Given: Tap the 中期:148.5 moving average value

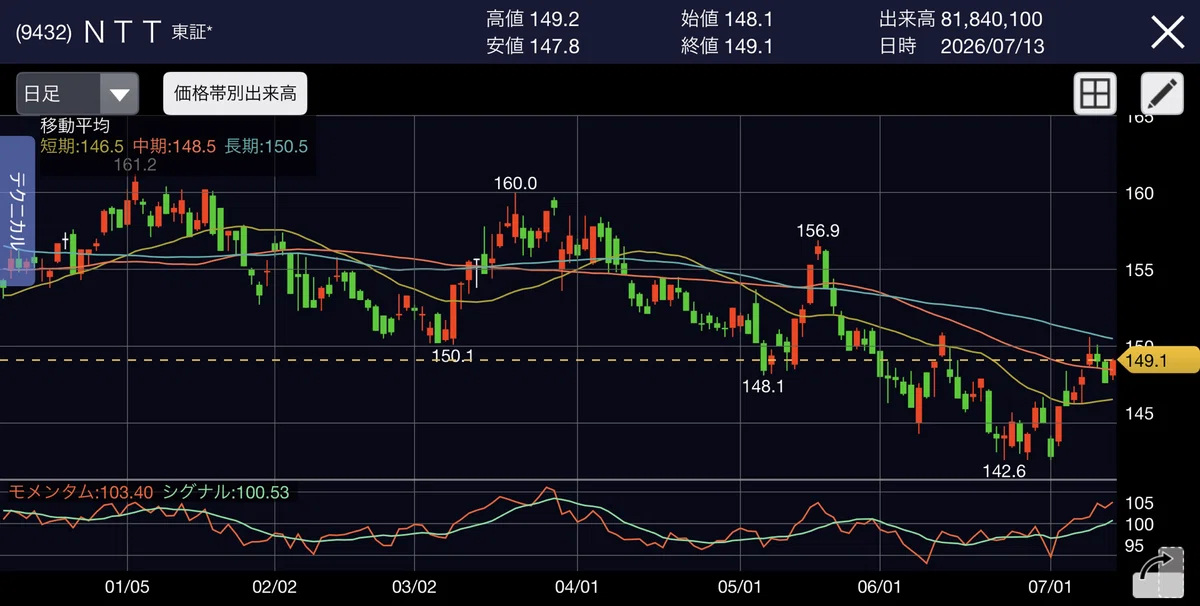Looking at the screenshot, I should pos(174,146).
